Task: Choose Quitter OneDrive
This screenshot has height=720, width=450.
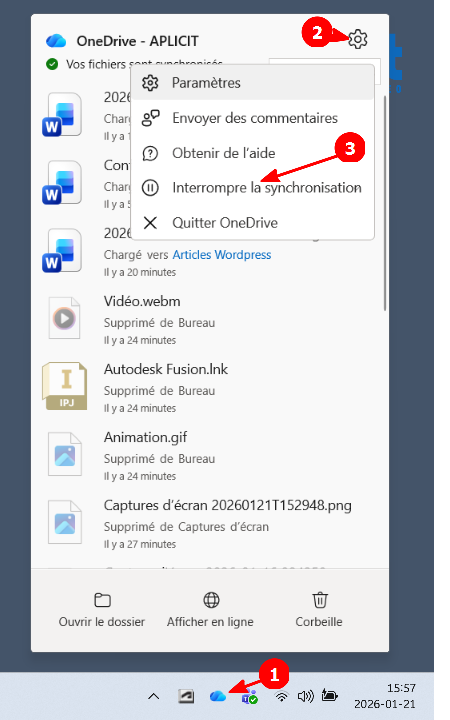Action: click(252, 223)
